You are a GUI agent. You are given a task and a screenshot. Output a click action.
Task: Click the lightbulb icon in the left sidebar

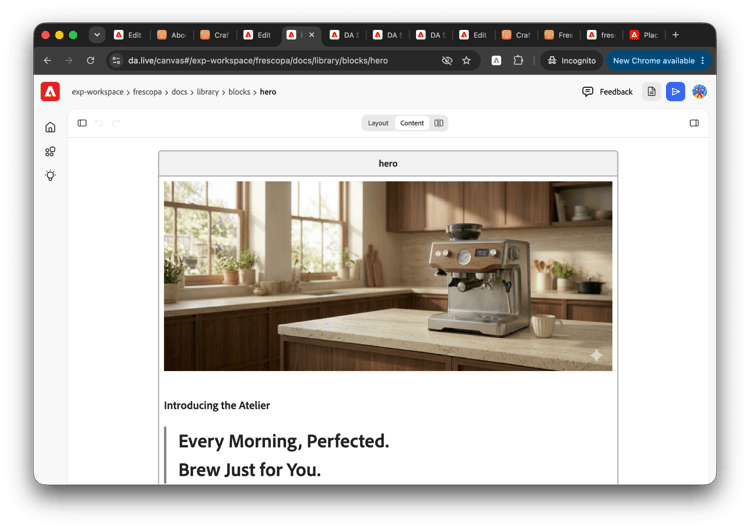coord(50,175)
